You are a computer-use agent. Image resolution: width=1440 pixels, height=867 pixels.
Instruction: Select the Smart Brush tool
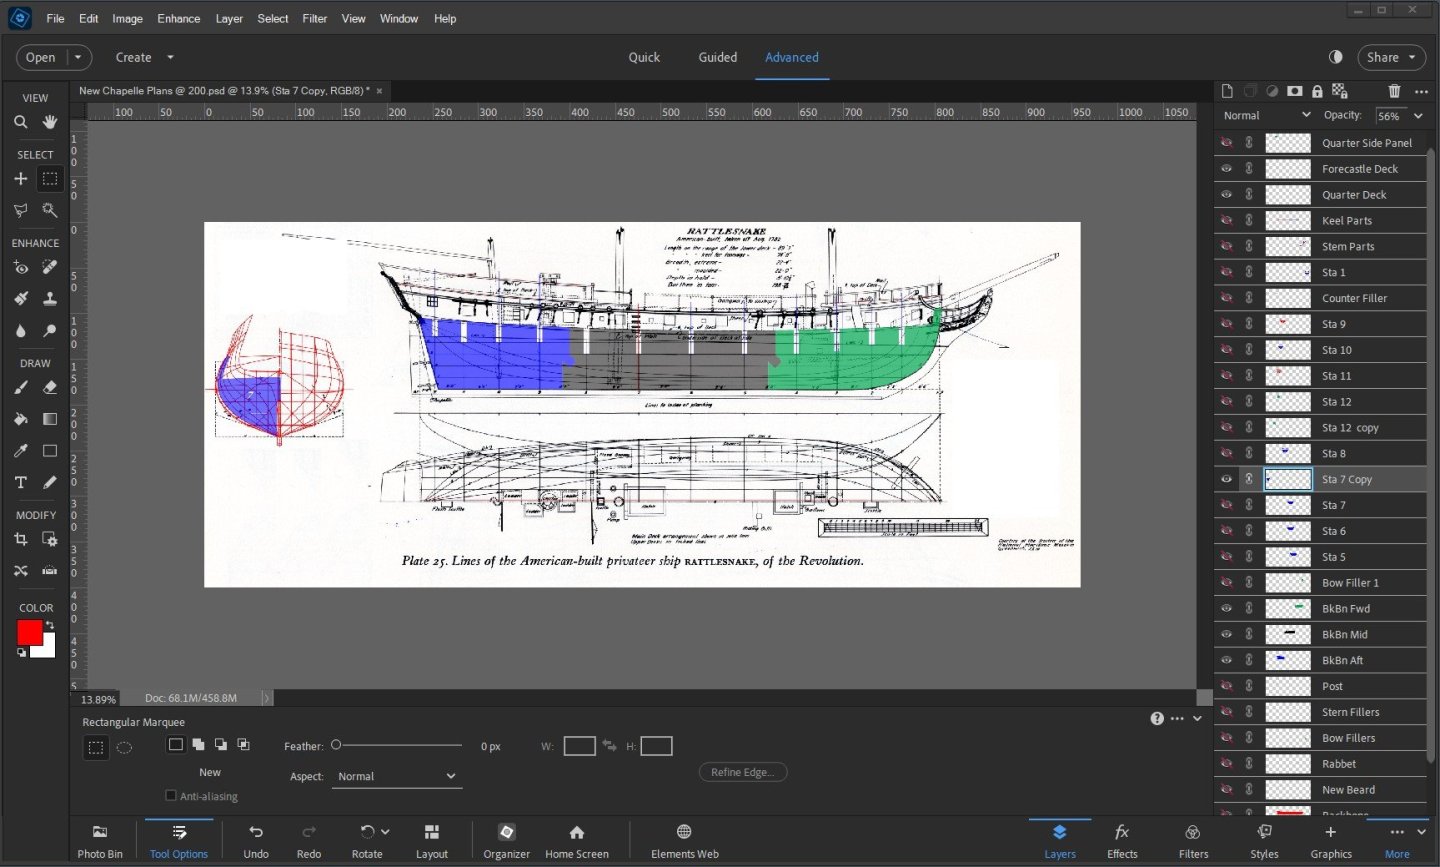(21, 298)
